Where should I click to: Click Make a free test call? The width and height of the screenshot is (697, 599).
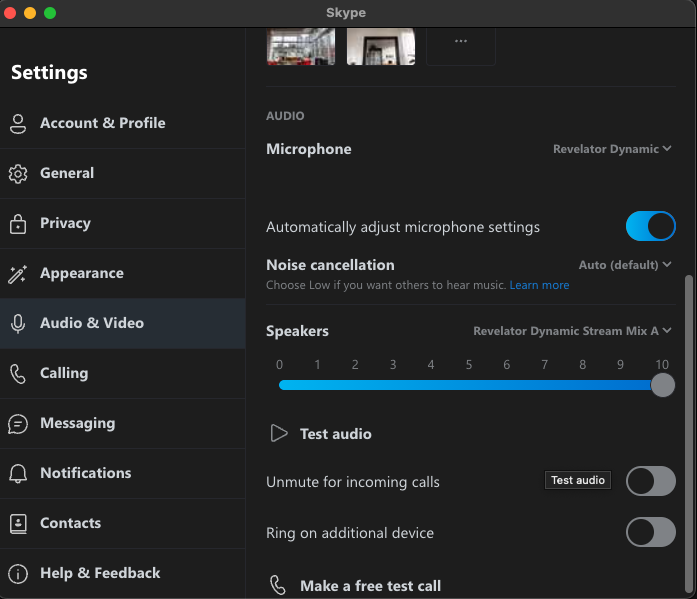click(x=370, y=586)
